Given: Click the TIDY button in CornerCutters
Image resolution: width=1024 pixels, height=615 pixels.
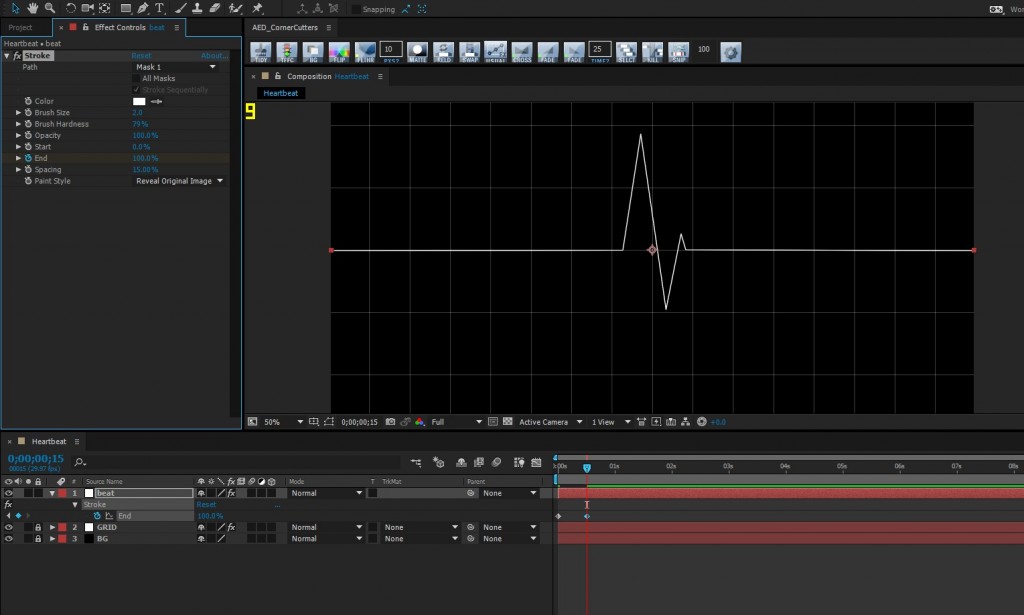Looking at the screenshot, I should pyautogui.click(x=261, y=52).
